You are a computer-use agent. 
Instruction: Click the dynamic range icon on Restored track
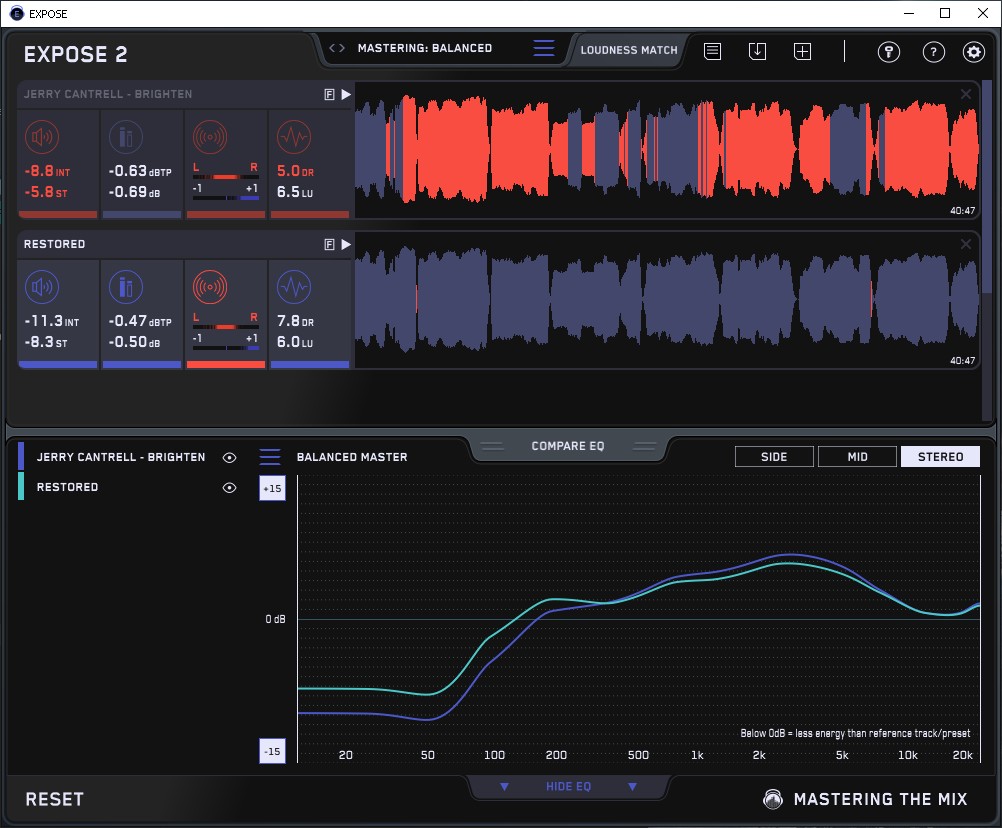coord(292,288)
